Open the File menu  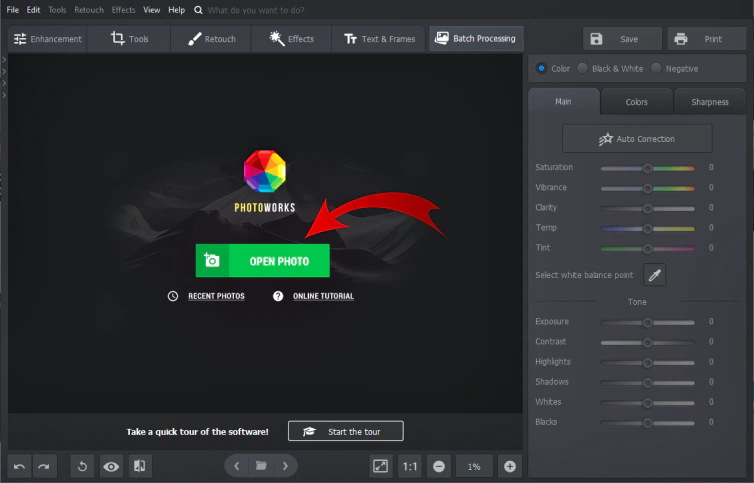(x=13, y=10)
